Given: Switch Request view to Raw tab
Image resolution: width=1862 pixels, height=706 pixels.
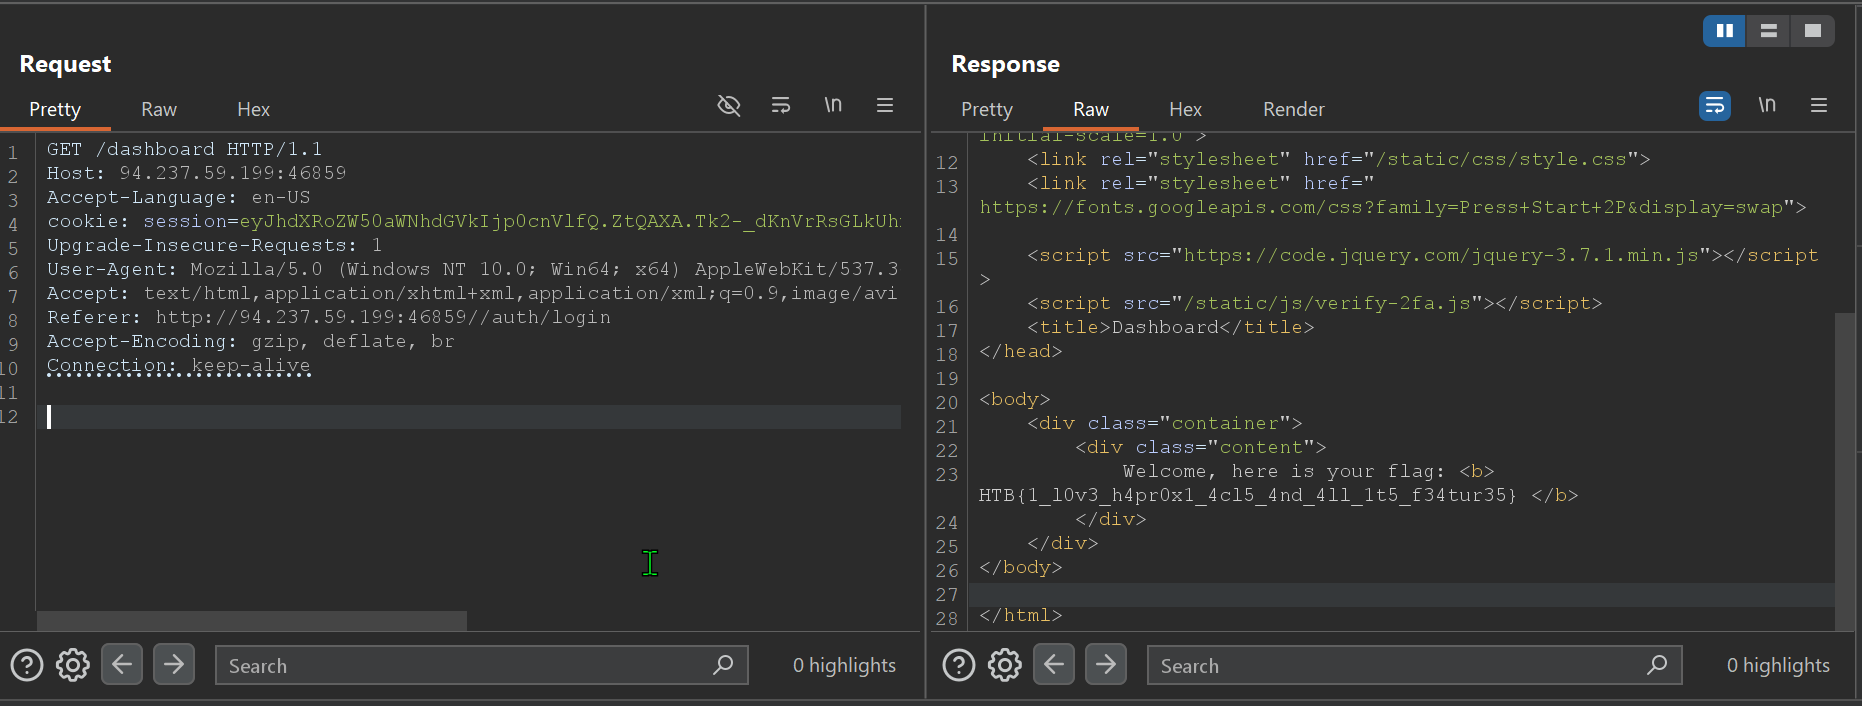Looking at the screenshot, I should [159, 109].
